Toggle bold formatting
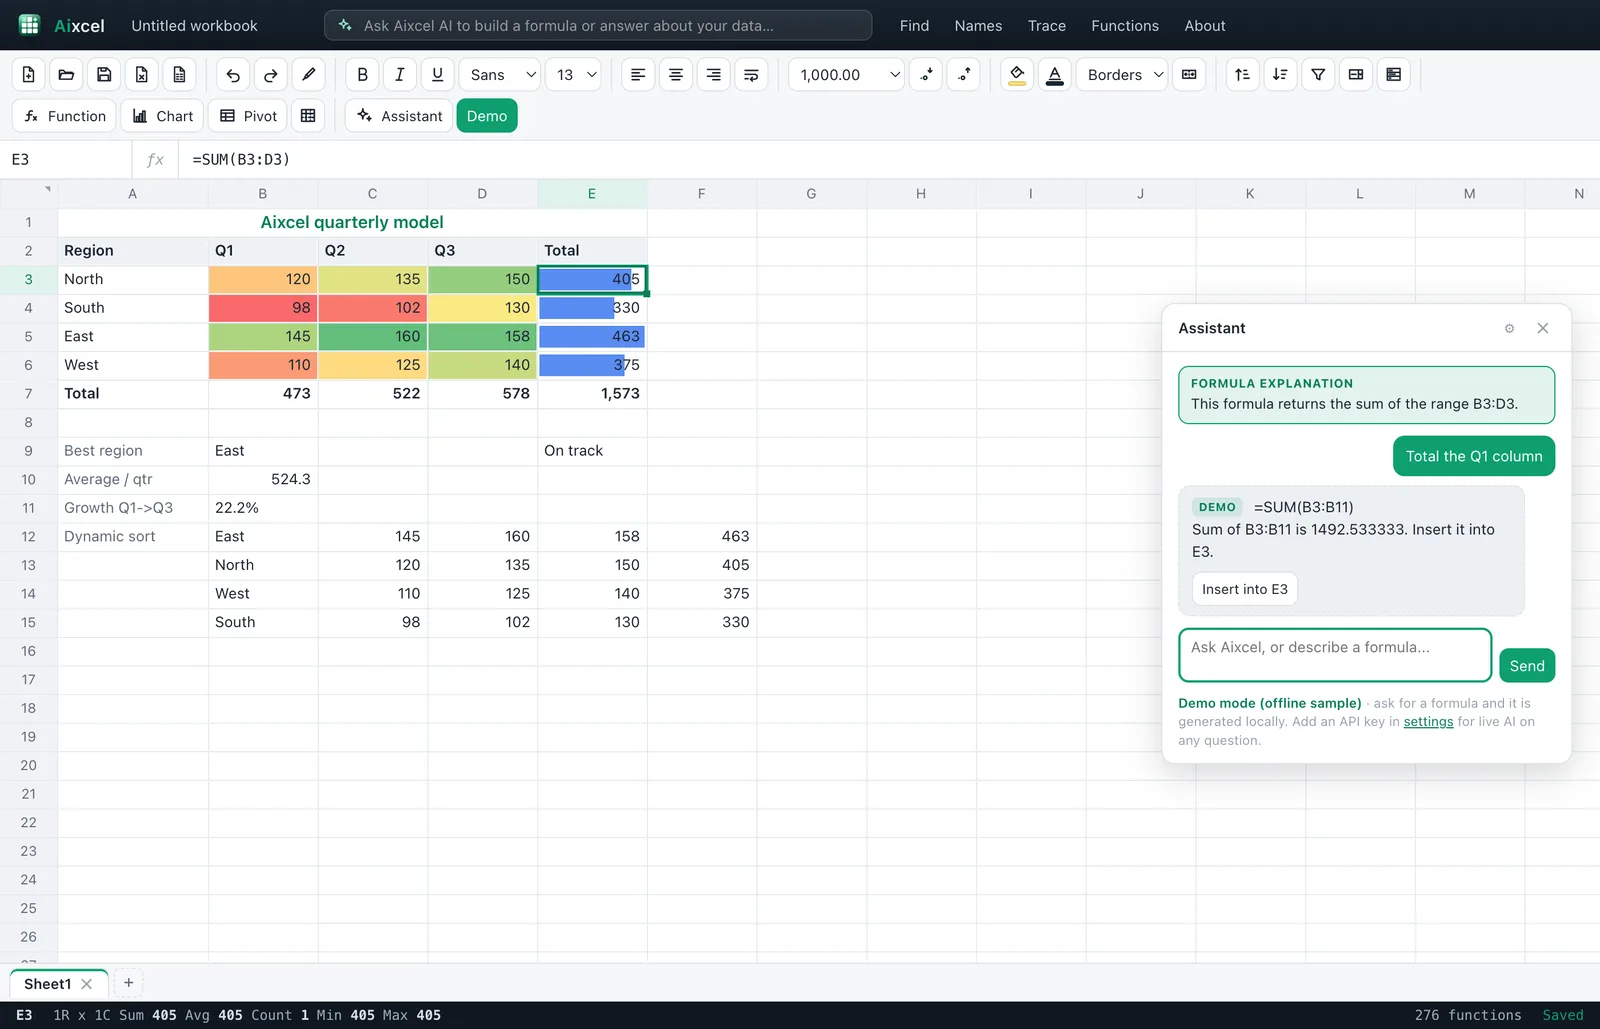The width and height of the screenshot is (1600, 1029). [x=362, y=75]
